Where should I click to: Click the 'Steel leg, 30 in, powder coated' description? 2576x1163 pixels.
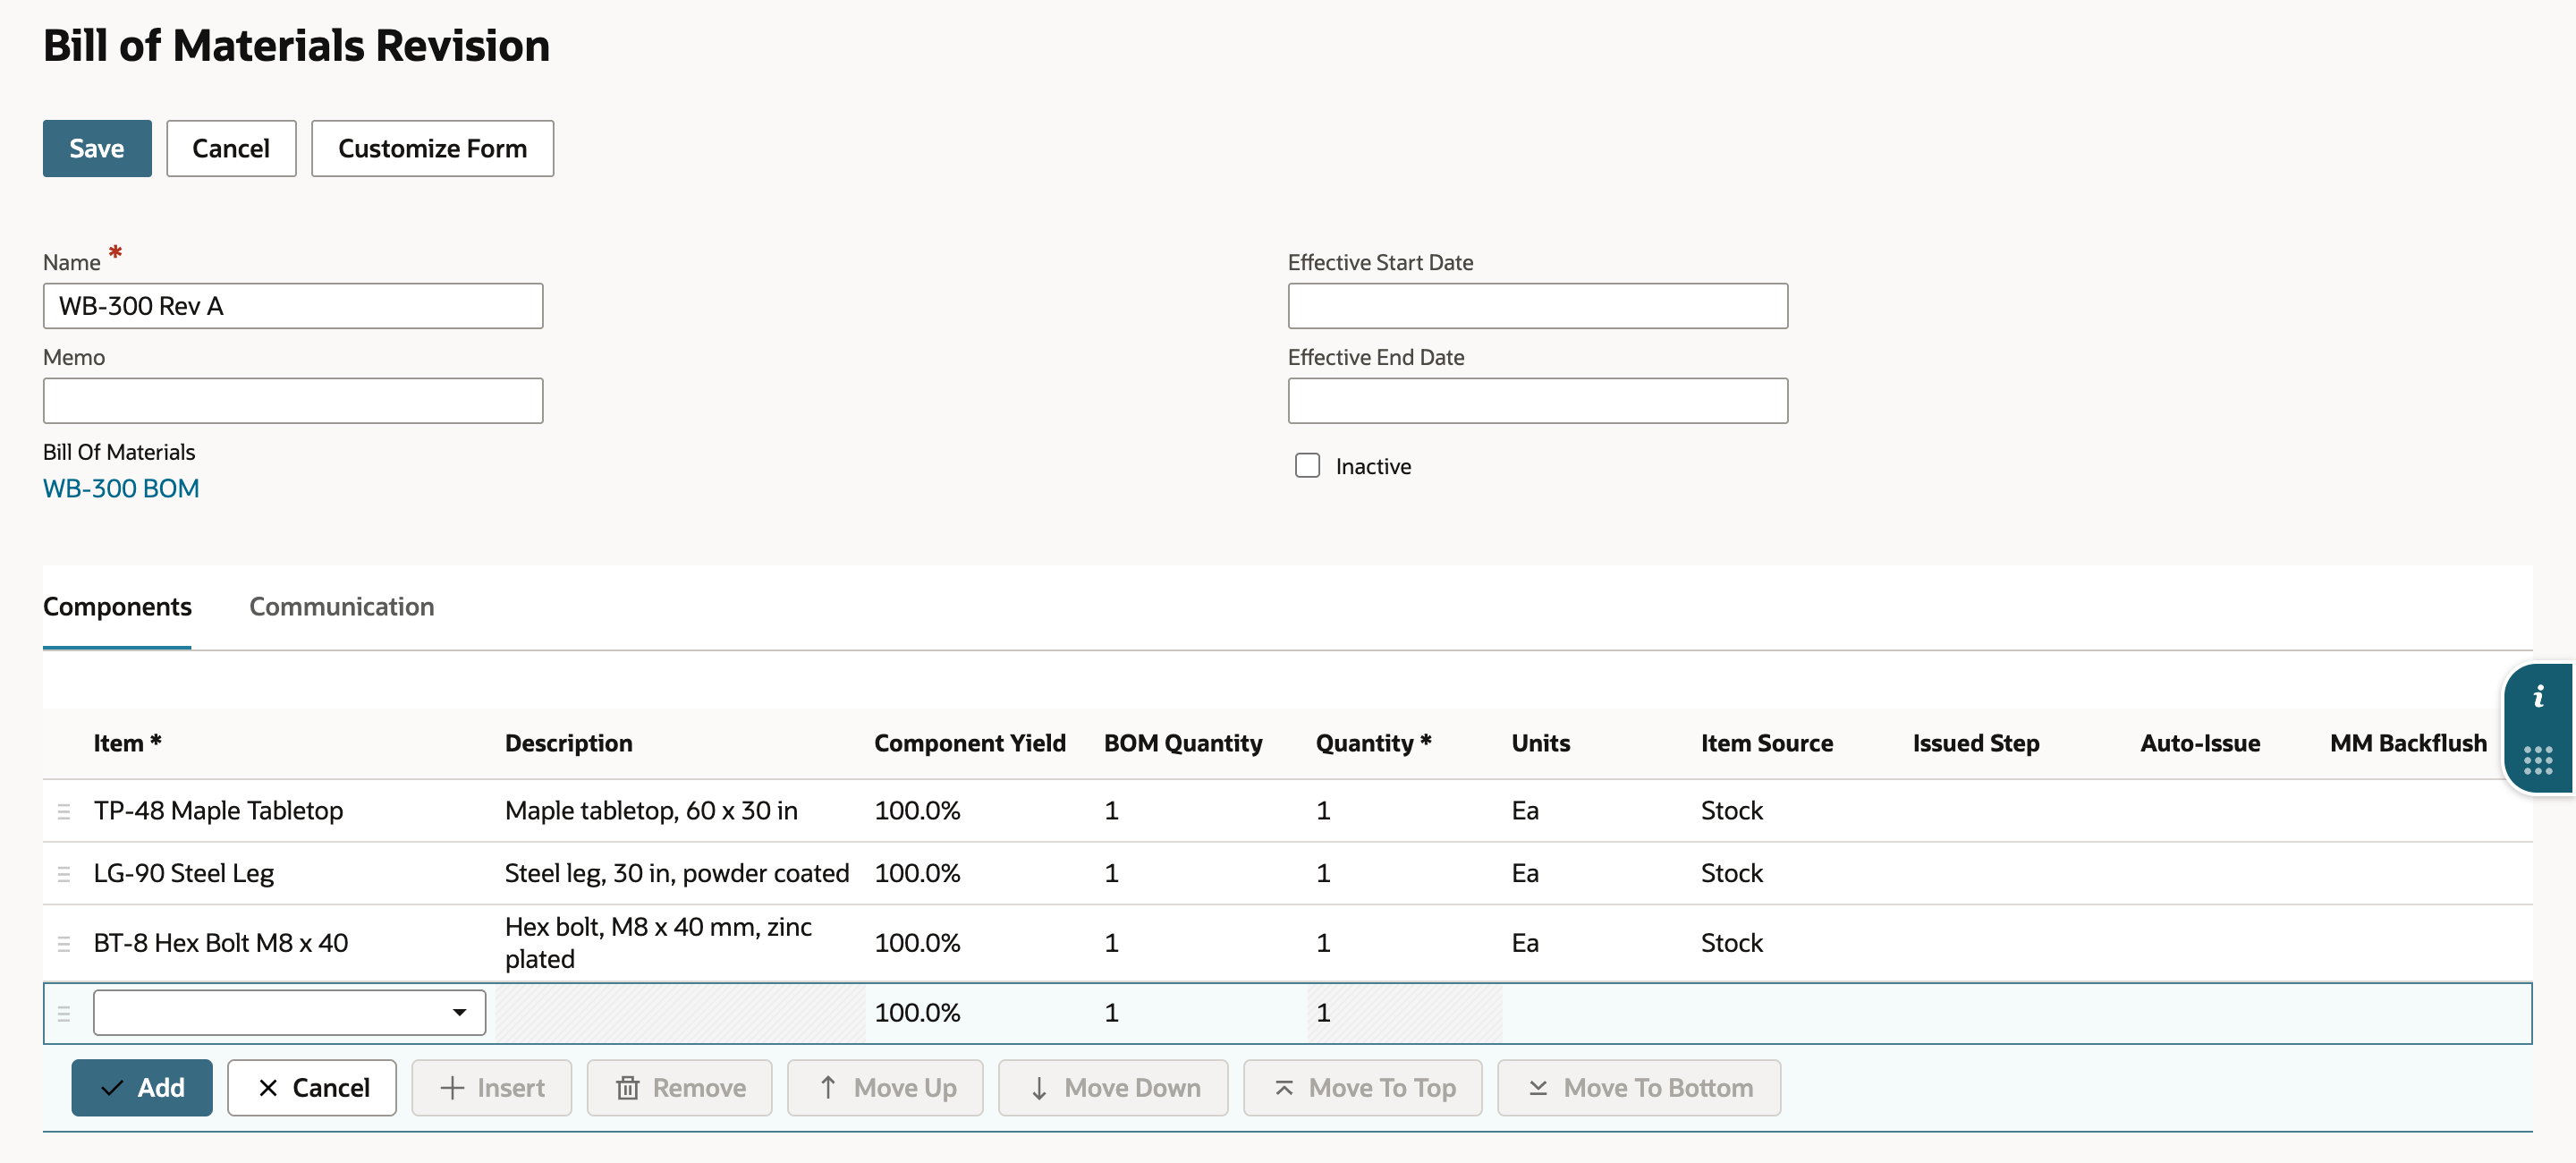pos(677,874)
